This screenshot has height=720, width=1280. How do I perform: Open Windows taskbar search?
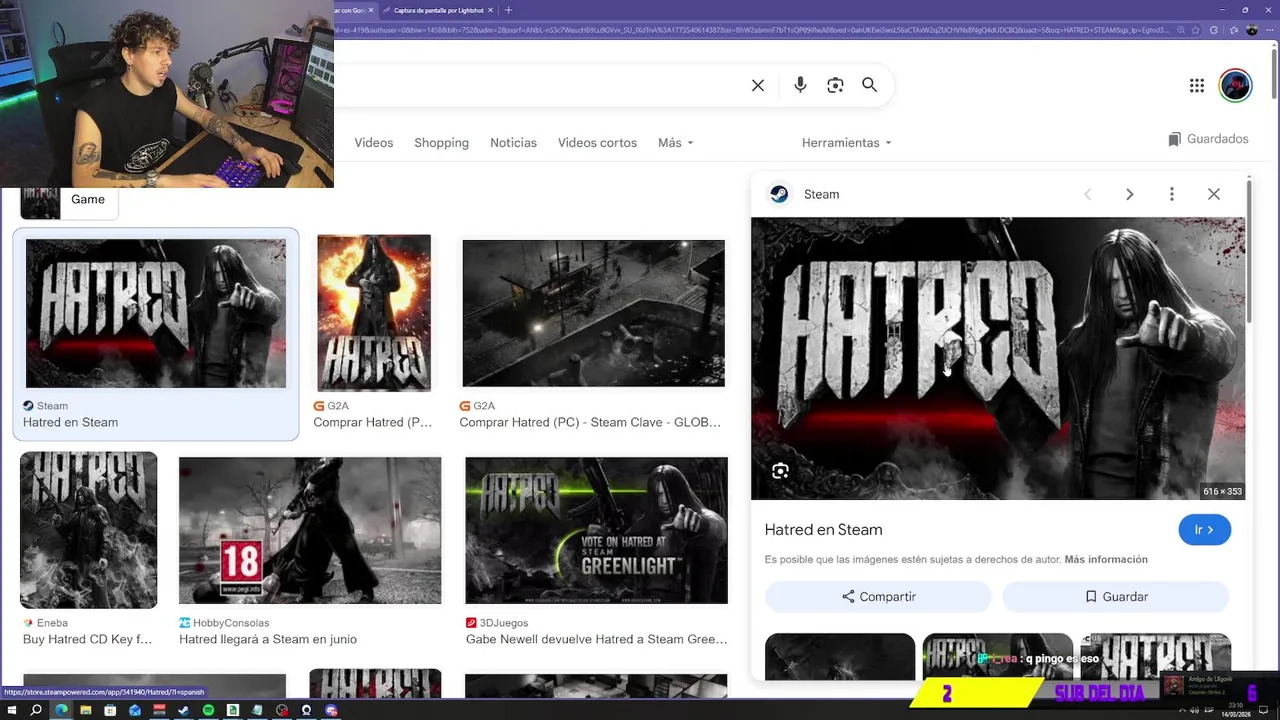point(36,711)
